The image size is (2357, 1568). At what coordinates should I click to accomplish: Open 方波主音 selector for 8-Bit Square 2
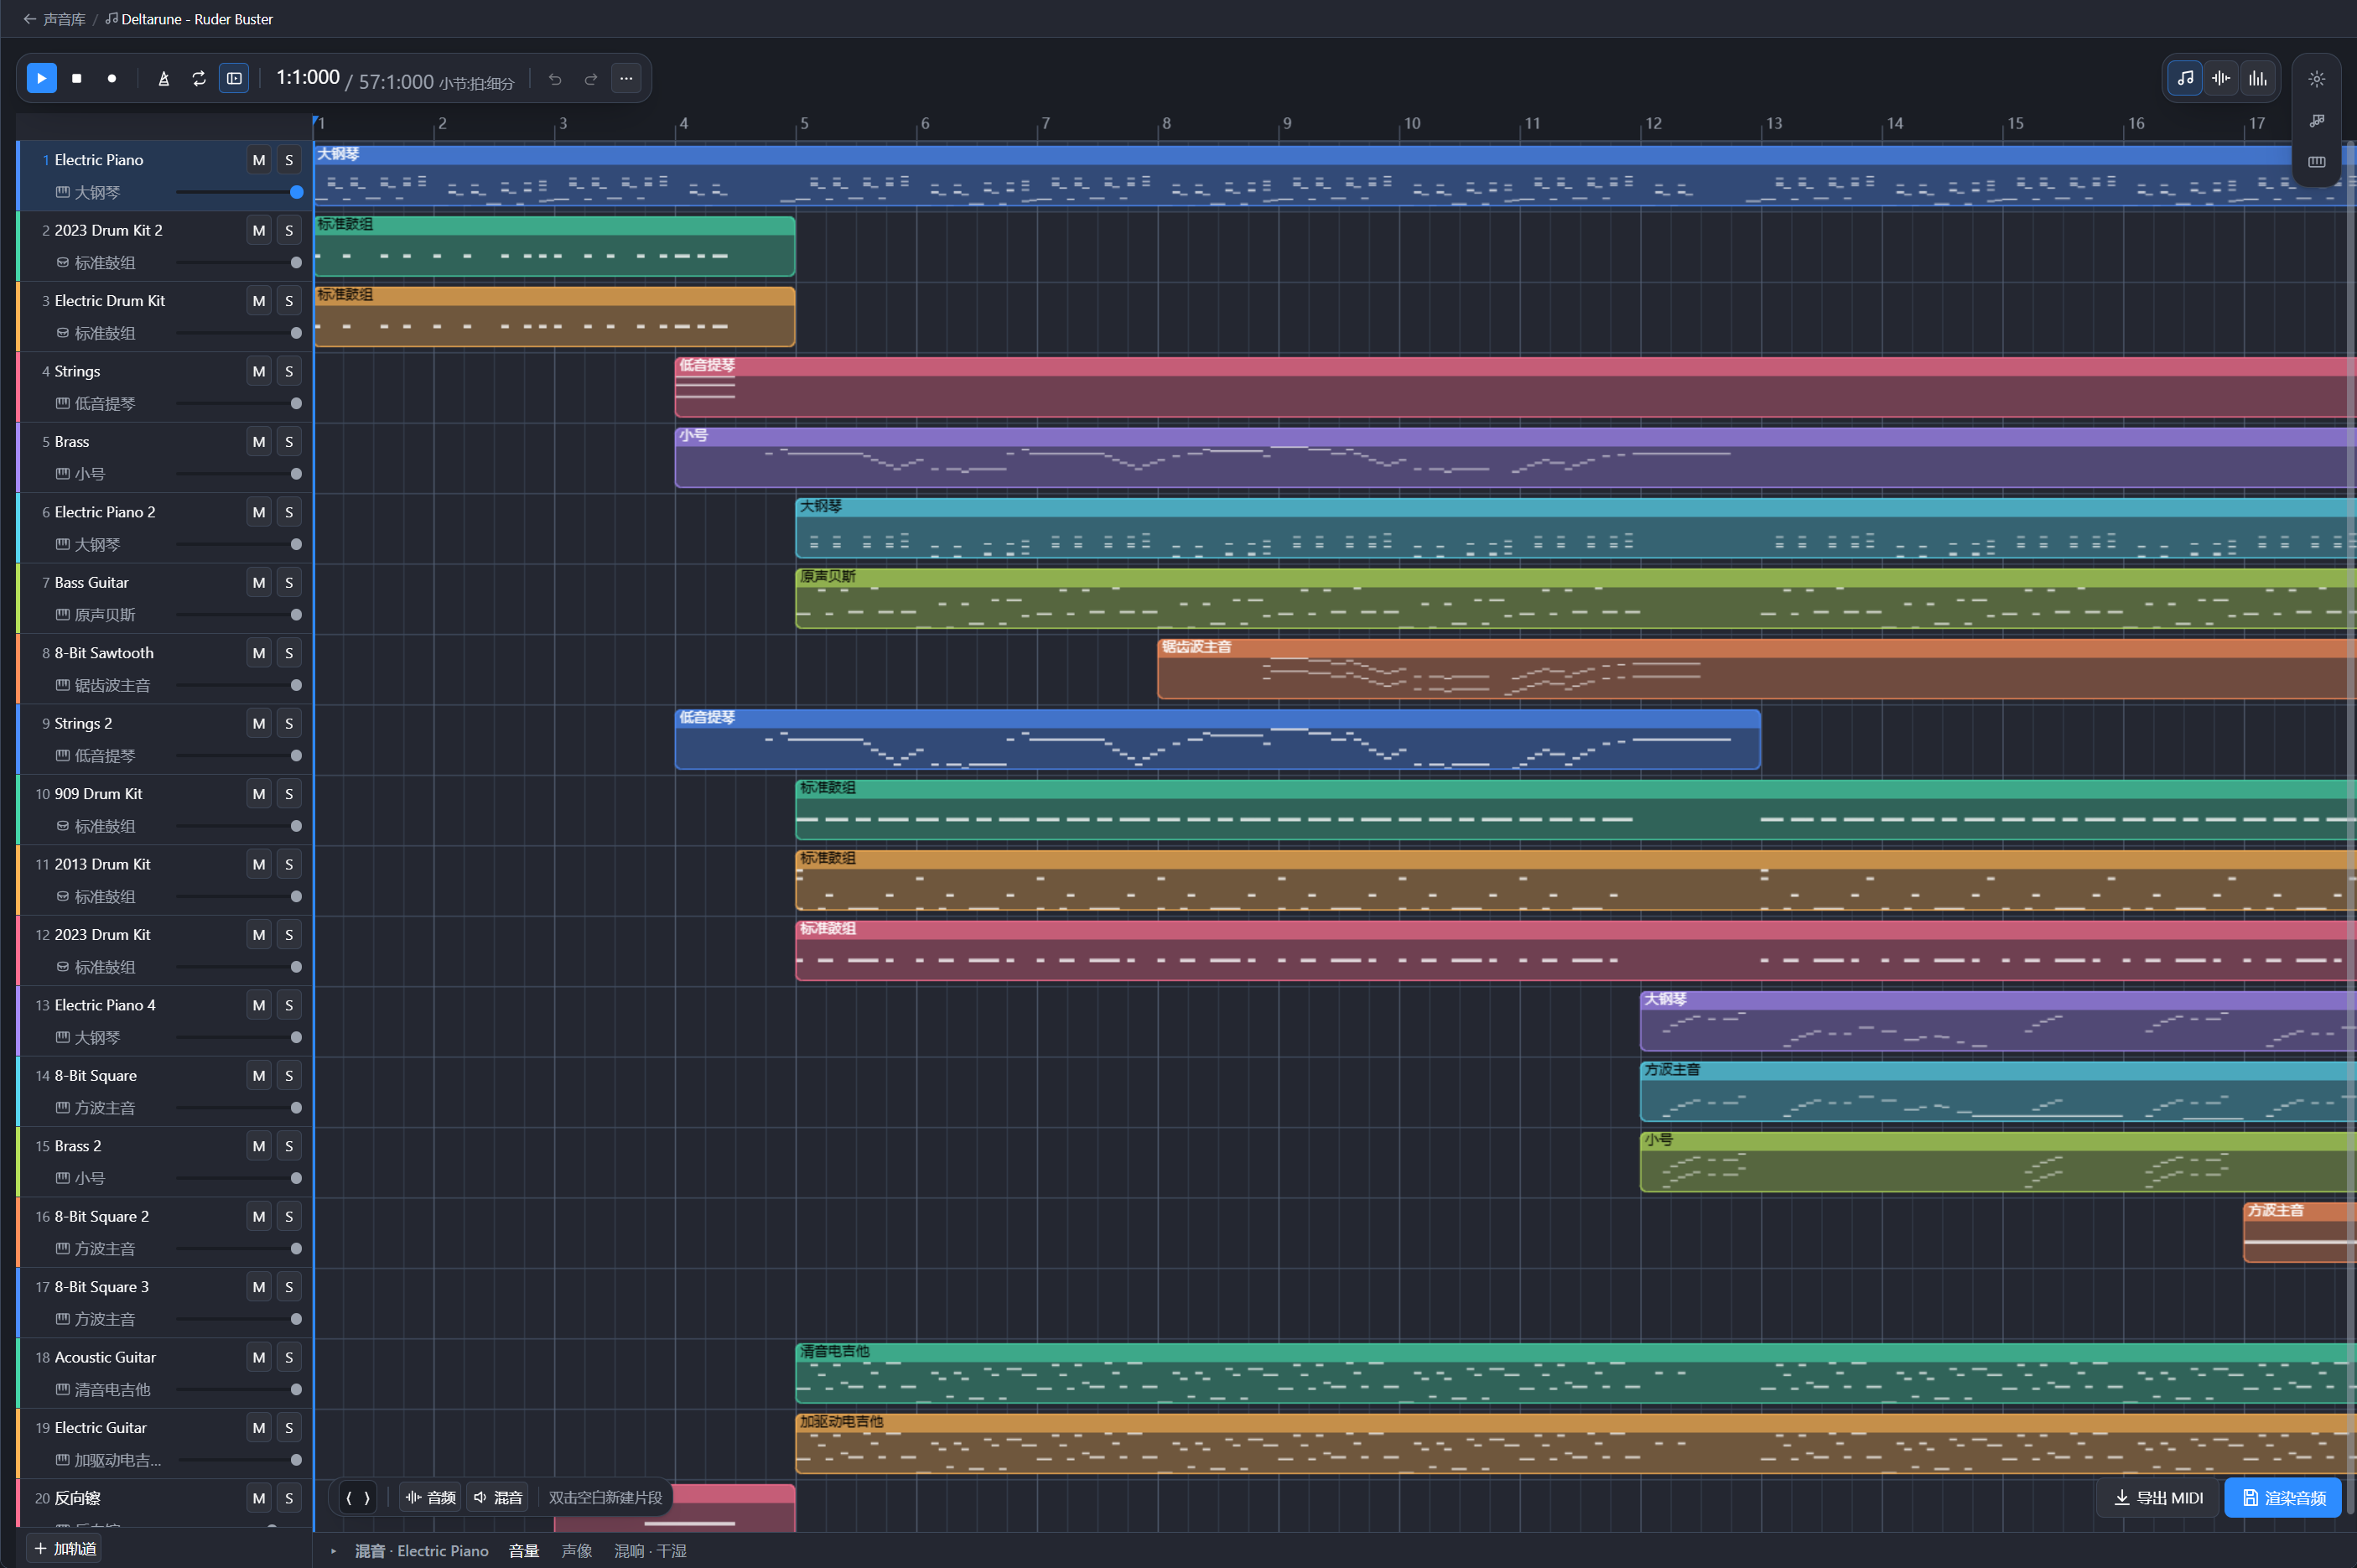click(x=95, y=1249)
